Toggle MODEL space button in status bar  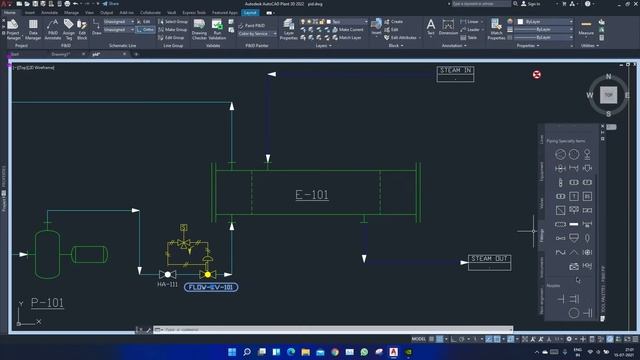(x=418, y=339)
